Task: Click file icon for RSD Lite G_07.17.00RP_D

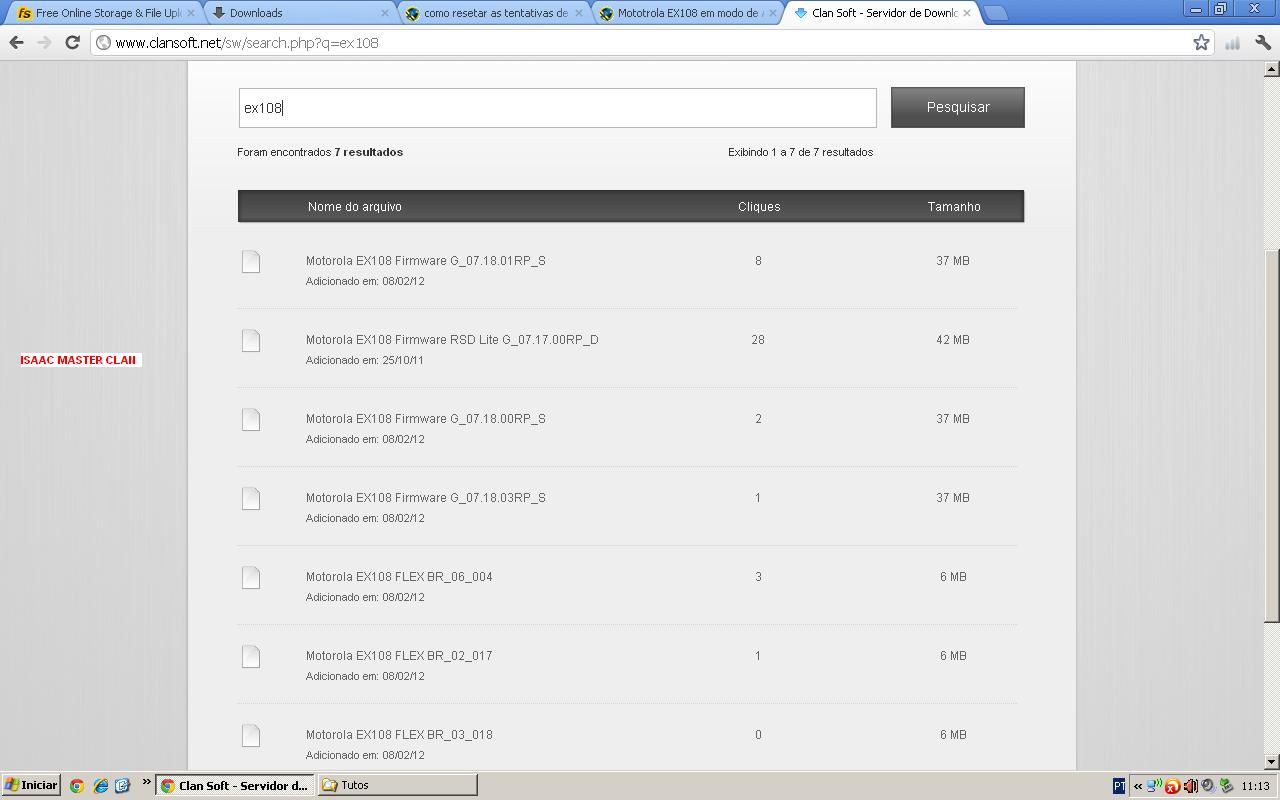Action: point(251,340)
